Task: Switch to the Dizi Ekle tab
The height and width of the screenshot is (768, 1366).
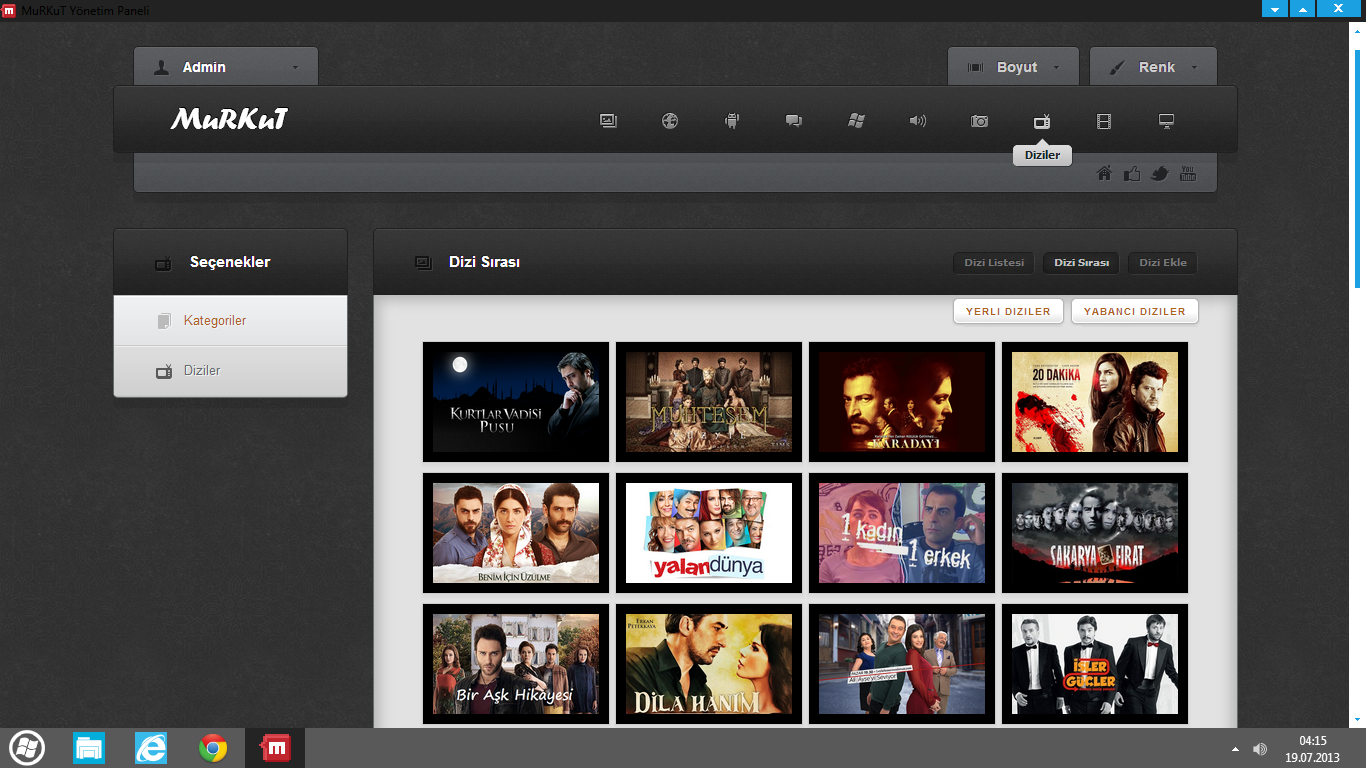Action: click(x=1163, y=263)
